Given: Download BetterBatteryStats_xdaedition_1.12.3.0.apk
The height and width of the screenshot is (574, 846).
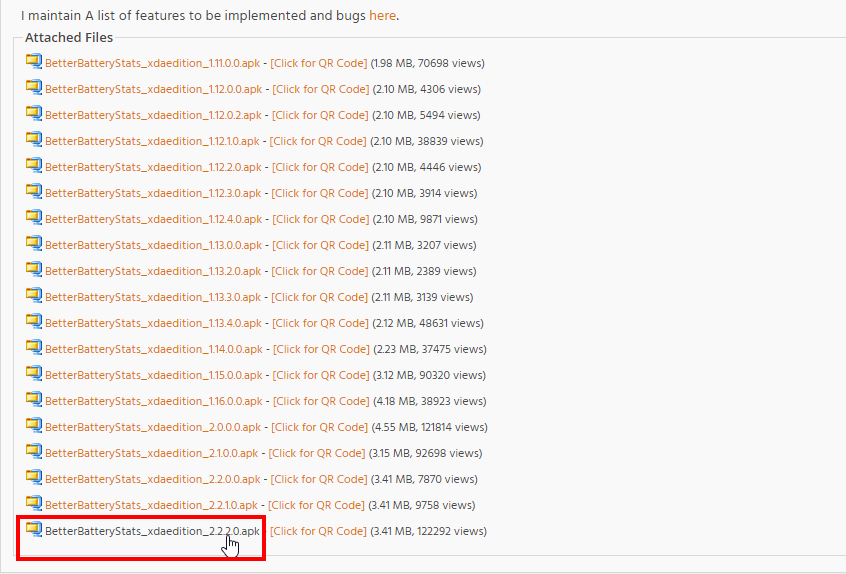Looking at the screenshot, I should [x=153, y=193].
